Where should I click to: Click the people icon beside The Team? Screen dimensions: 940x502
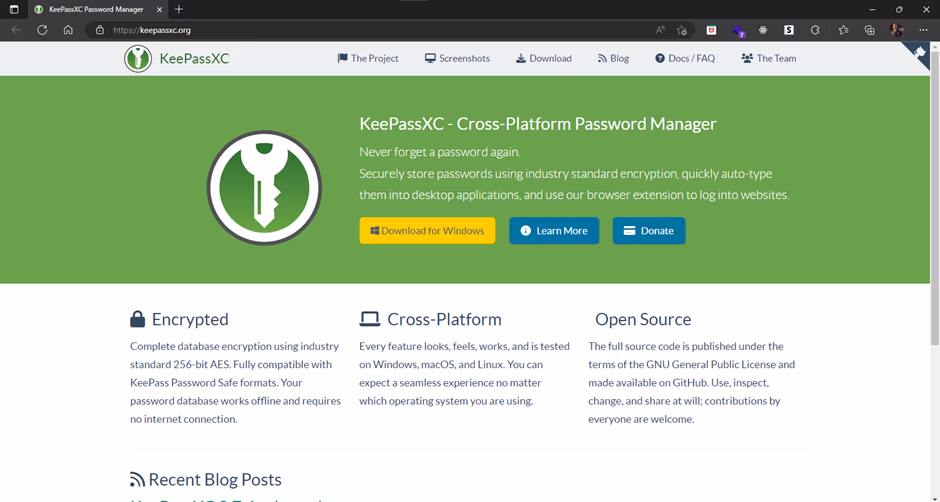pyautogui.click(x=747, y=58)
